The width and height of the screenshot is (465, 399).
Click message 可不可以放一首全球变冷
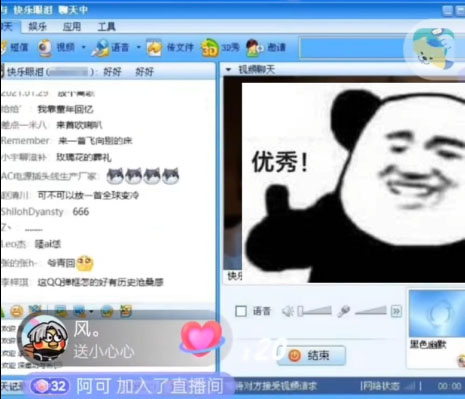click(x=88, y=195)
